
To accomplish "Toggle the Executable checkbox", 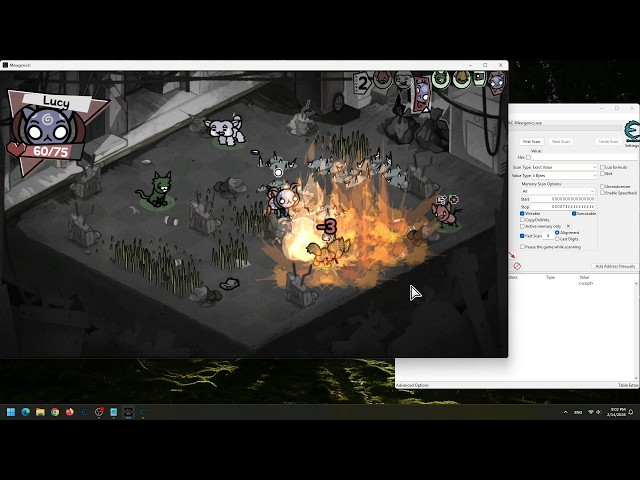I will (x=574, y=213).
